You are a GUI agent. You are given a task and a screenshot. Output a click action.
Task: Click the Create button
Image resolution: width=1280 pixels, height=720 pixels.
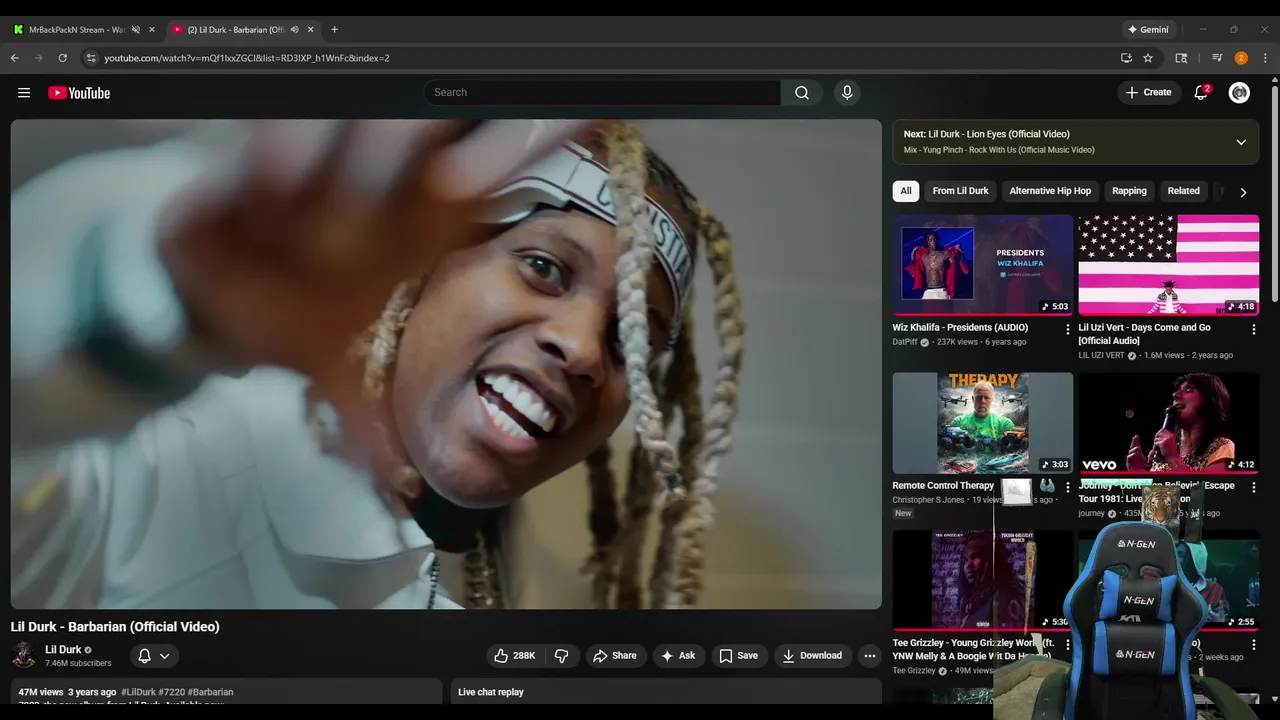click(1148, 93)
